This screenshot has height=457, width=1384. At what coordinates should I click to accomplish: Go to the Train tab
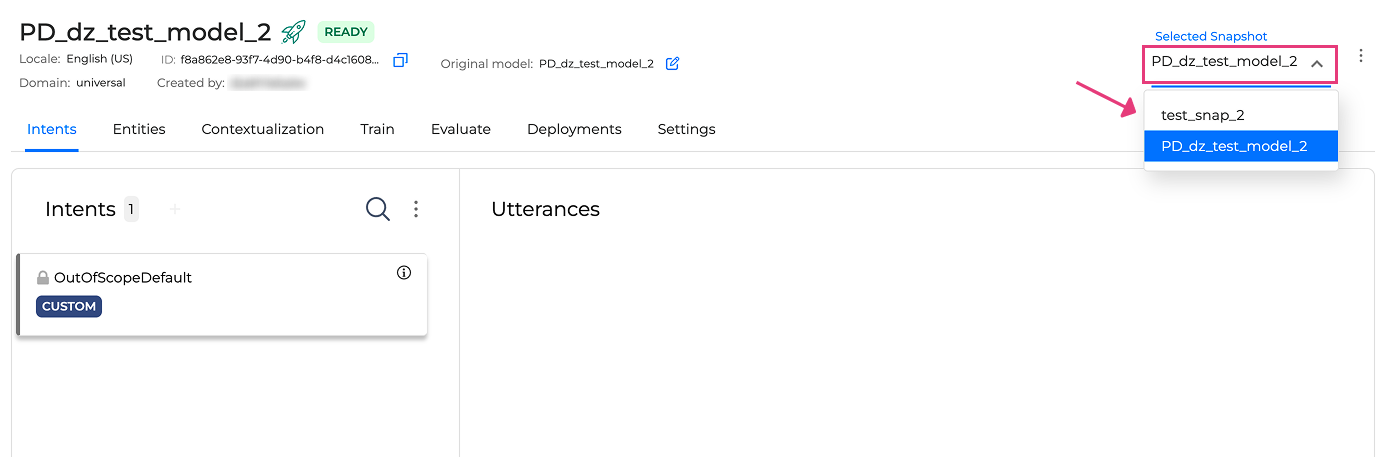click(378, 129)
